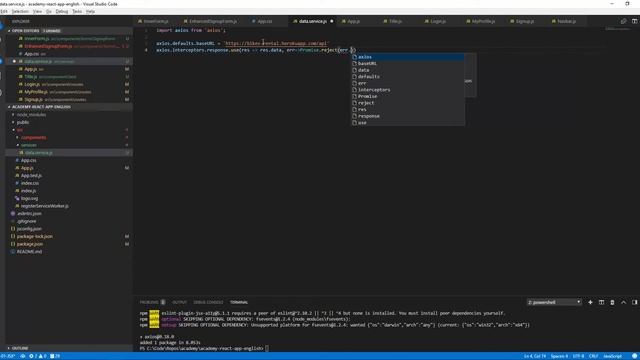Viewport: 640px width, 360px height.
Task: Open the Help menu
Action: coord(90,11)
